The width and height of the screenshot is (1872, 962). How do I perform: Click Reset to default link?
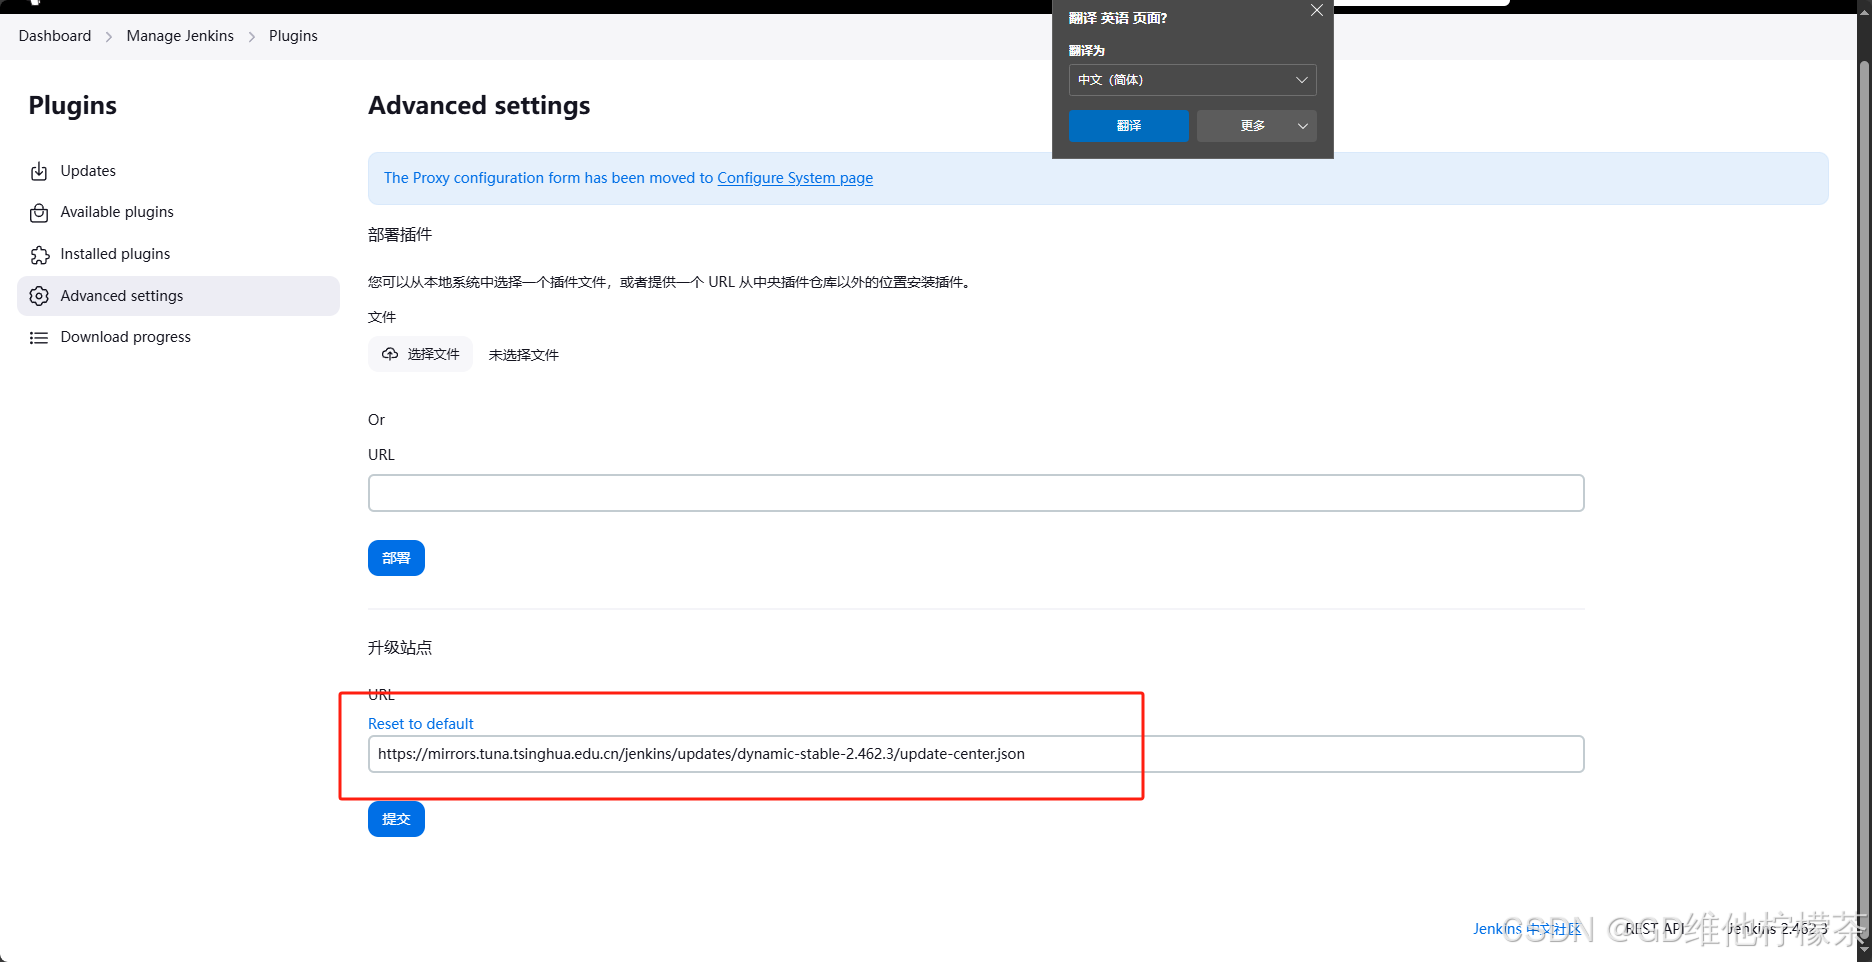421,724
